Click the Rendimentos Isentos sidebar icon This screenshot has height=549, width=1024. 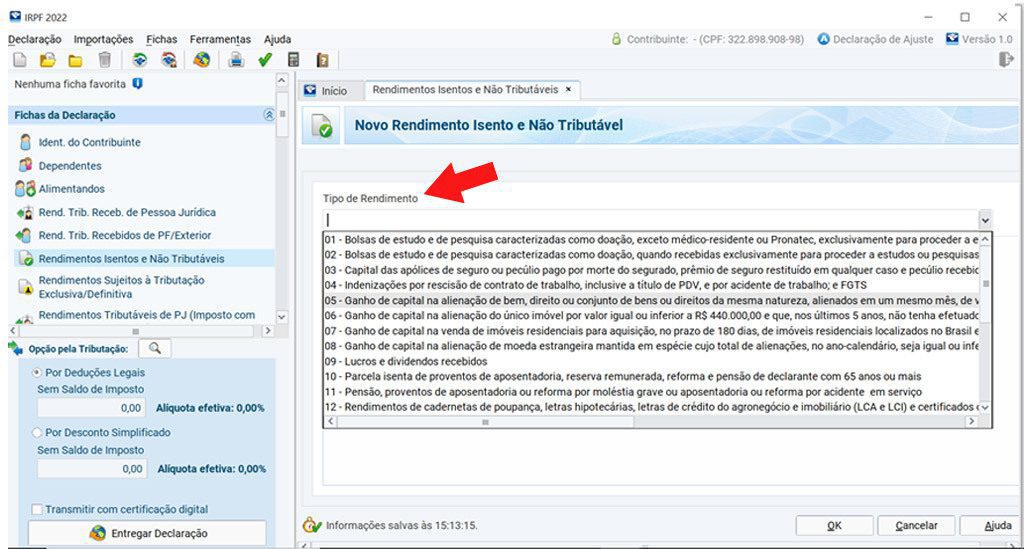pos(25,259)
